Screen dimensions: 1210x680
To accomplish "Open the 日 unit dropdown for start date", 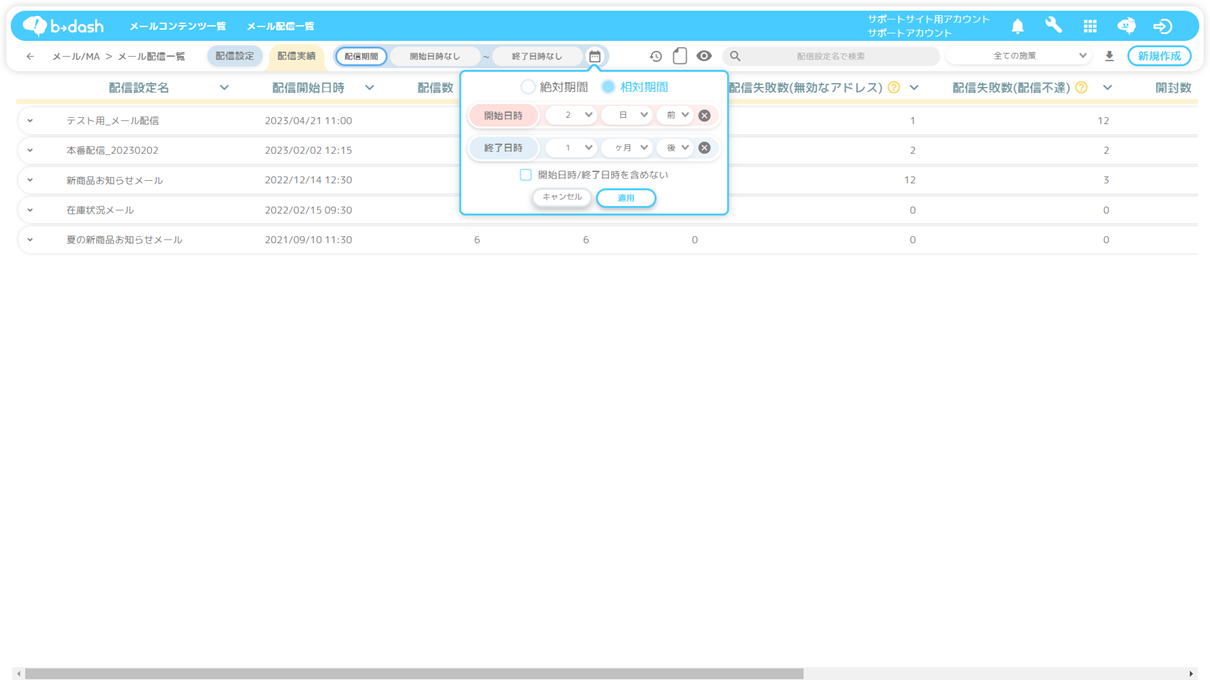I will click(x=627, y=116).
